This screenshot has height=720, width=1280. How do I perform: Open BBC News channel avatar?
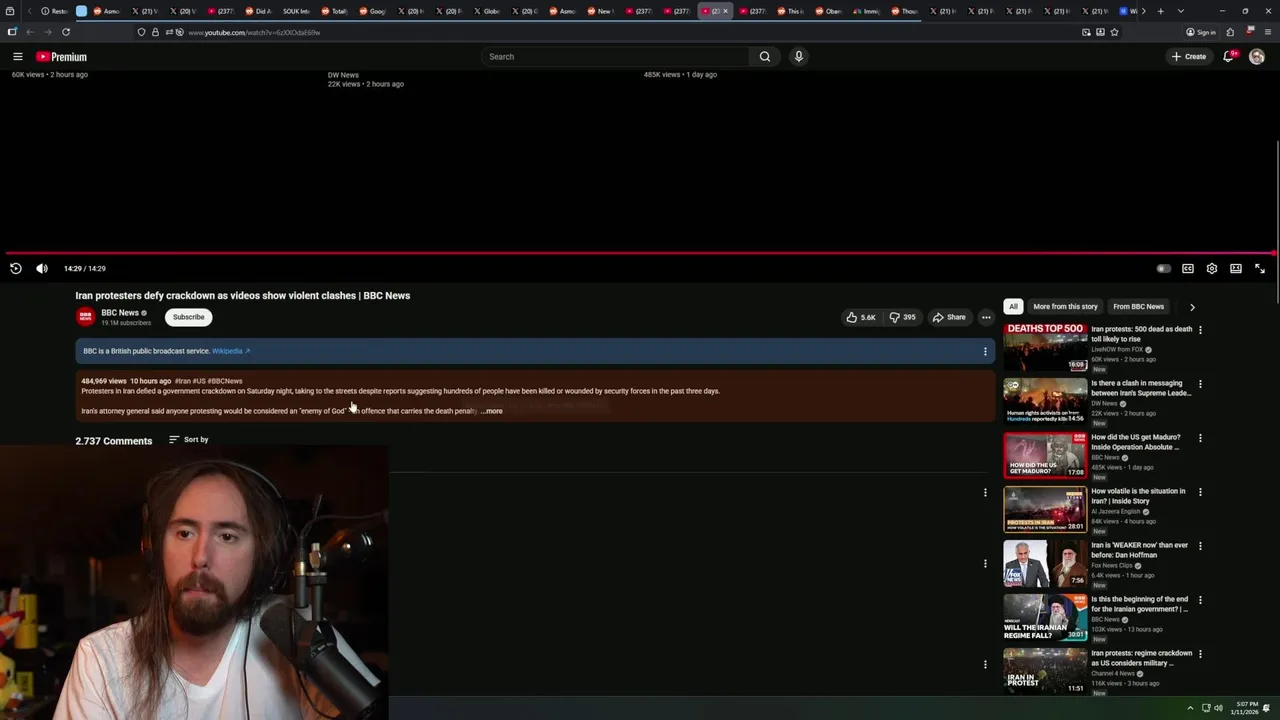pos(85,317)
